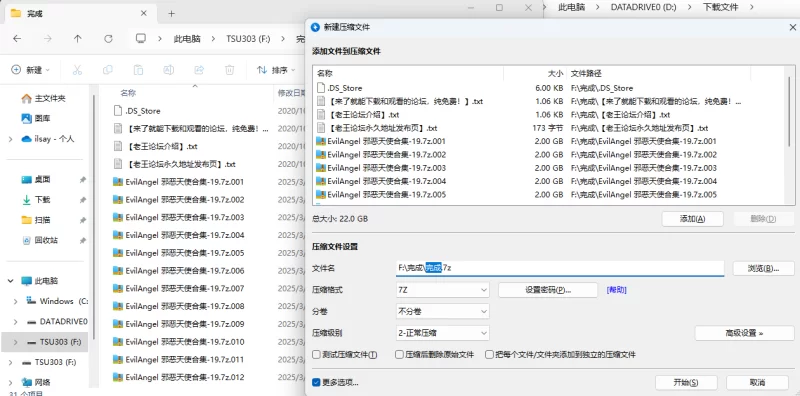Click the monitor icon in the Explorer address bar
The image size is (800, 396).
(141, 39)
